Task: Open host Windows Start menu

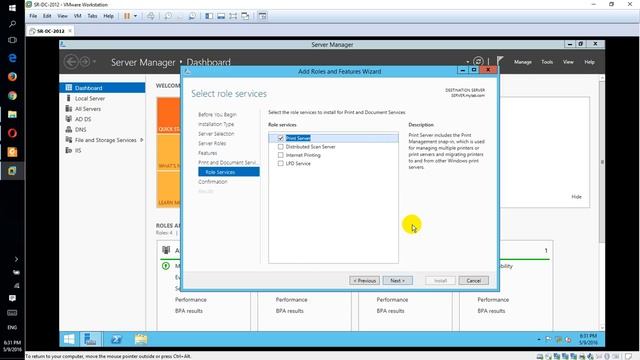Action: point(12,7)
